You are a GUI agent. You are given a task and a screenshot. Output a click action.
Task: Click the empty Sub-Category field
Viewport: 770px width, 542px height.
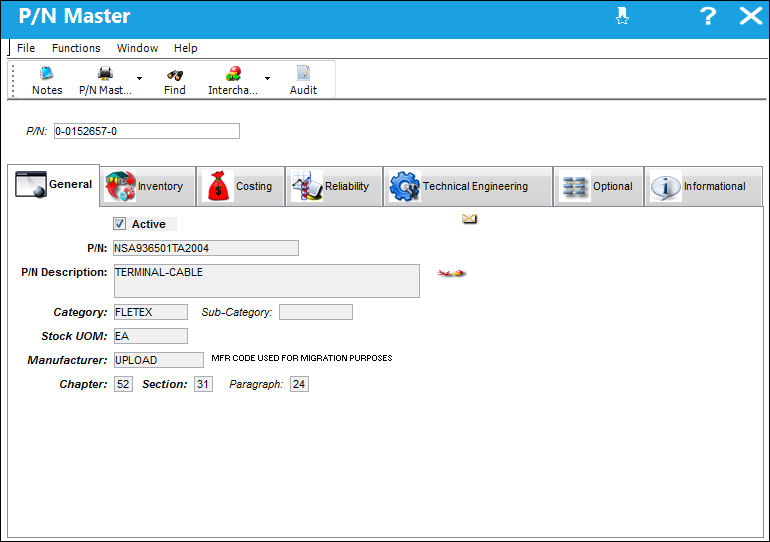(x=316, y=312)
